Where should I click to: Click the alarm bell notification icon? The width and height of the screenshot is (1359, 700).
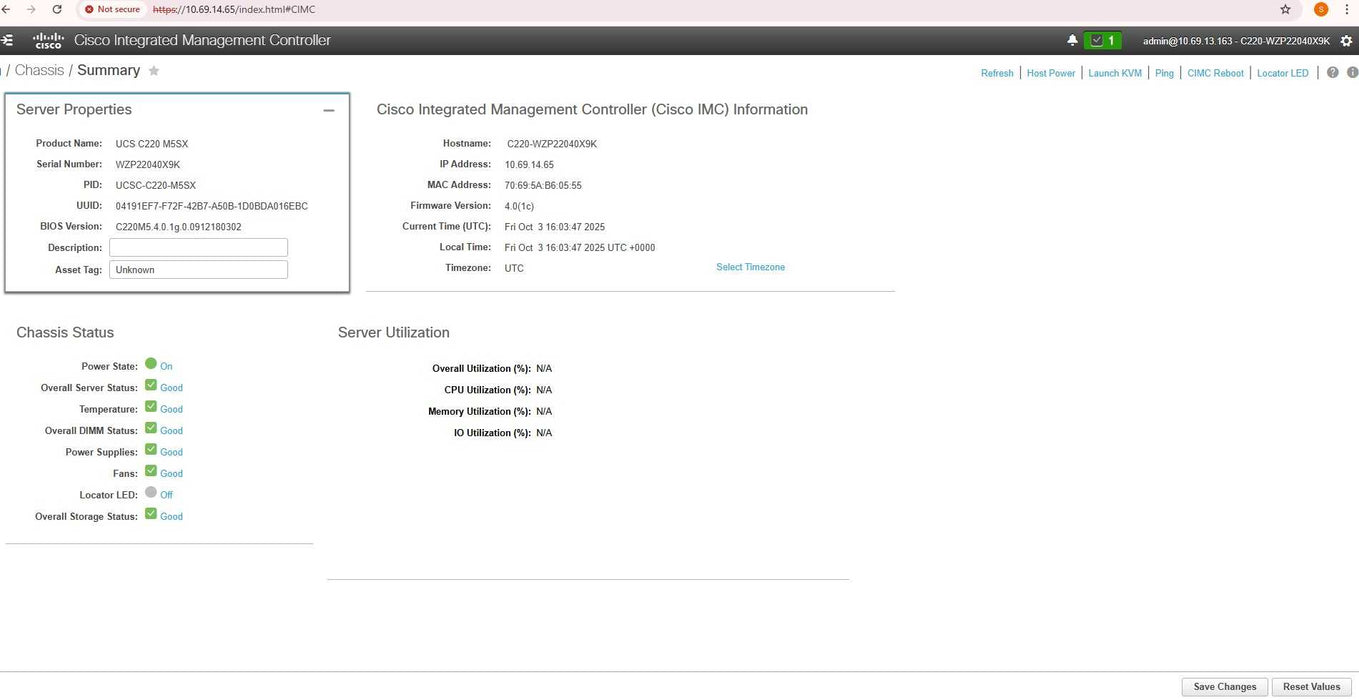tap(1072, 41)
